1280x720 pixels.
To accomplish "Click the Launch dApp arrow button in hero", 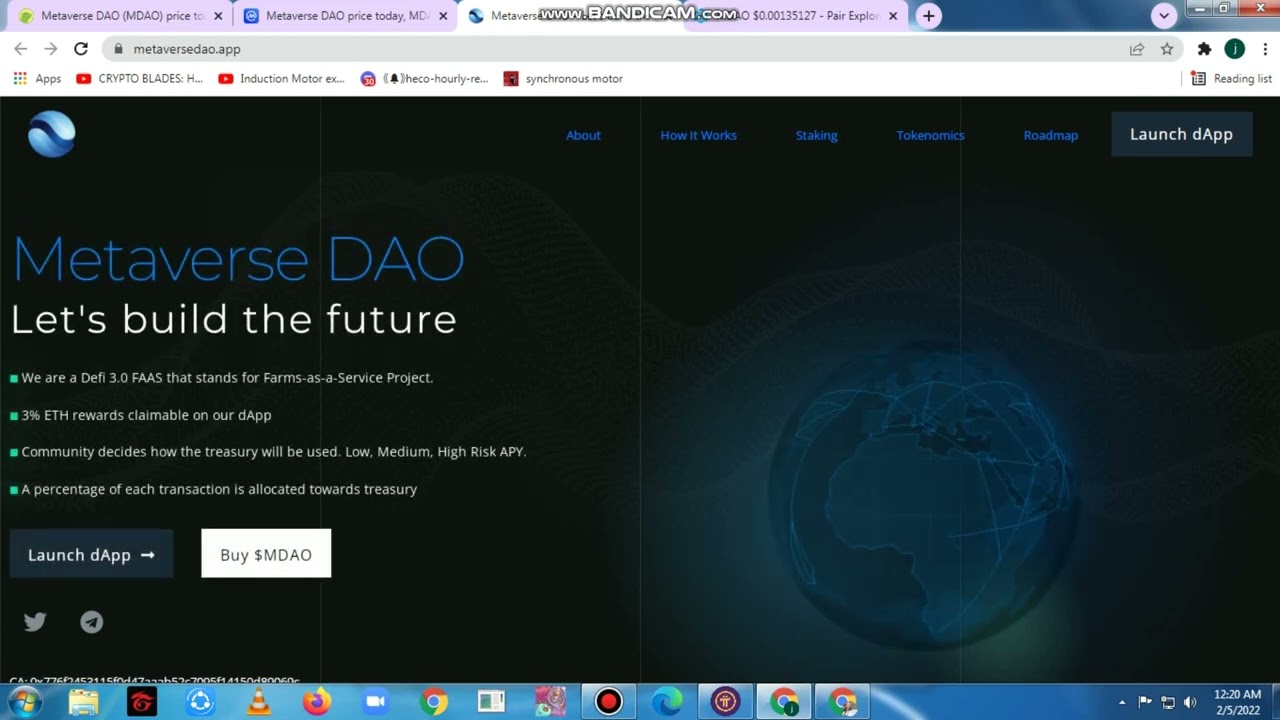I will click(x=91, y=554).
